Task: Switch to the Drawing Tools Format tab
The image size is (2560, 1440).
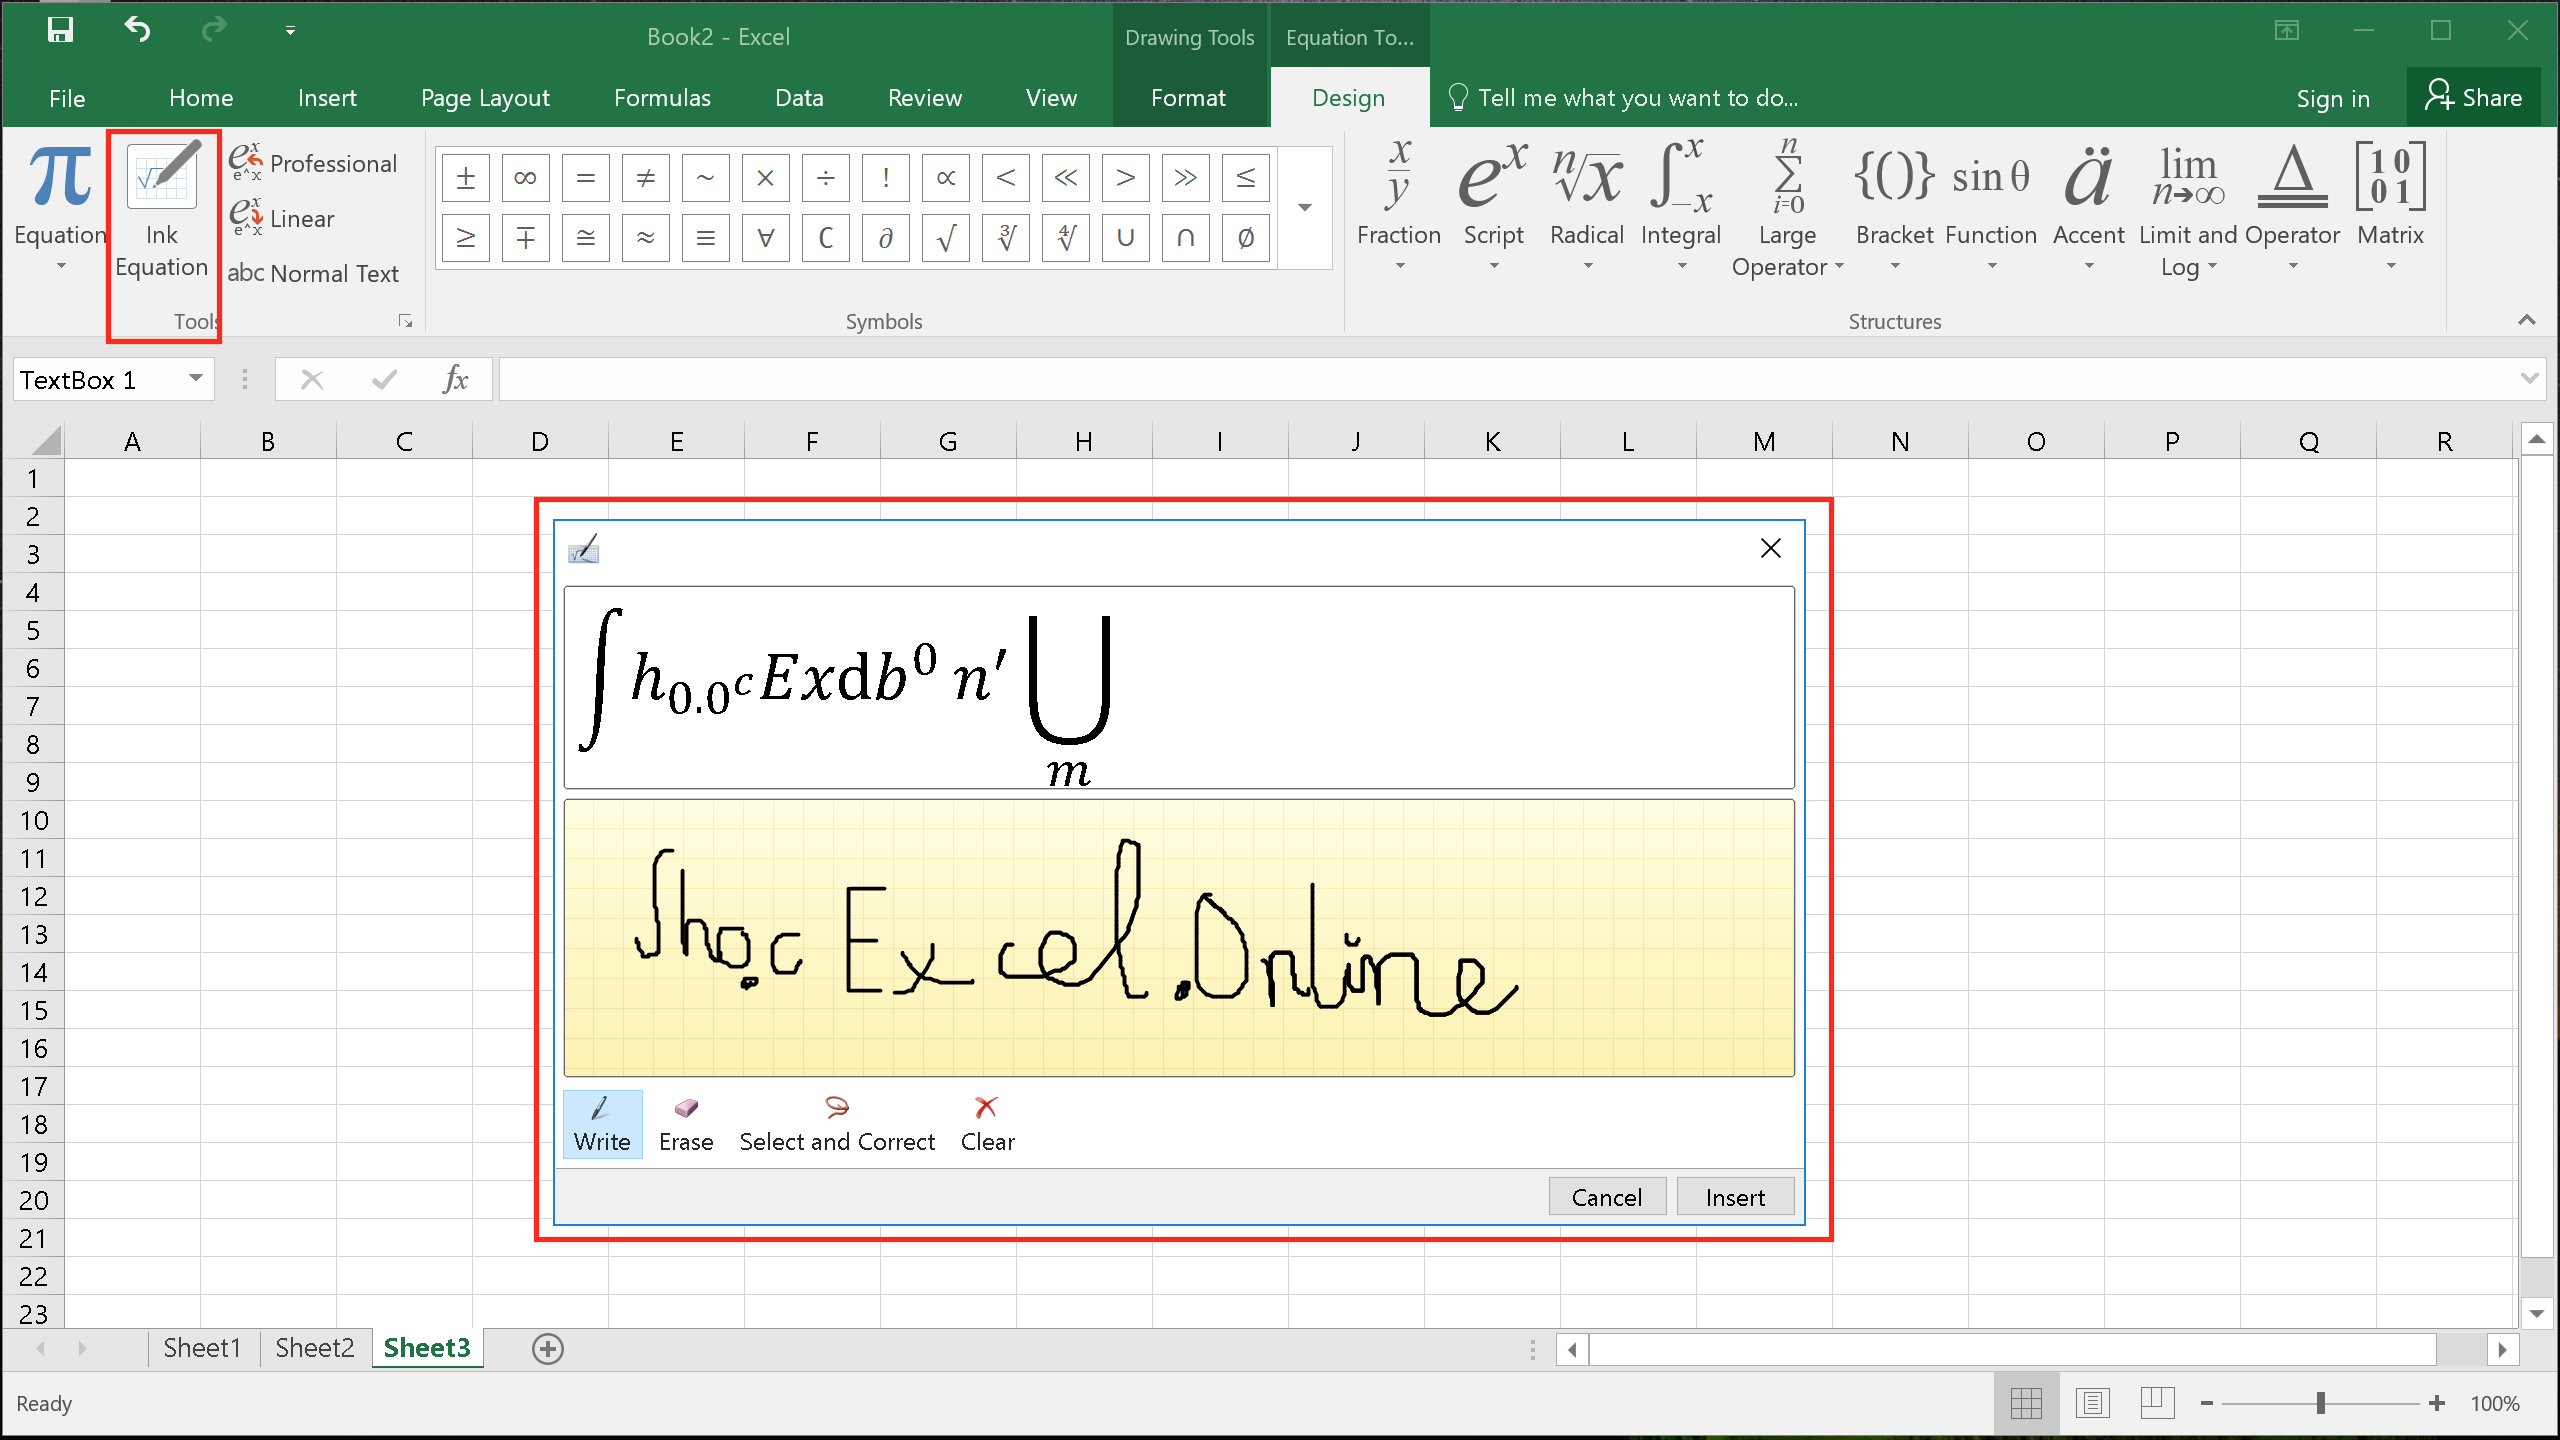Action: coord(1188,98)
